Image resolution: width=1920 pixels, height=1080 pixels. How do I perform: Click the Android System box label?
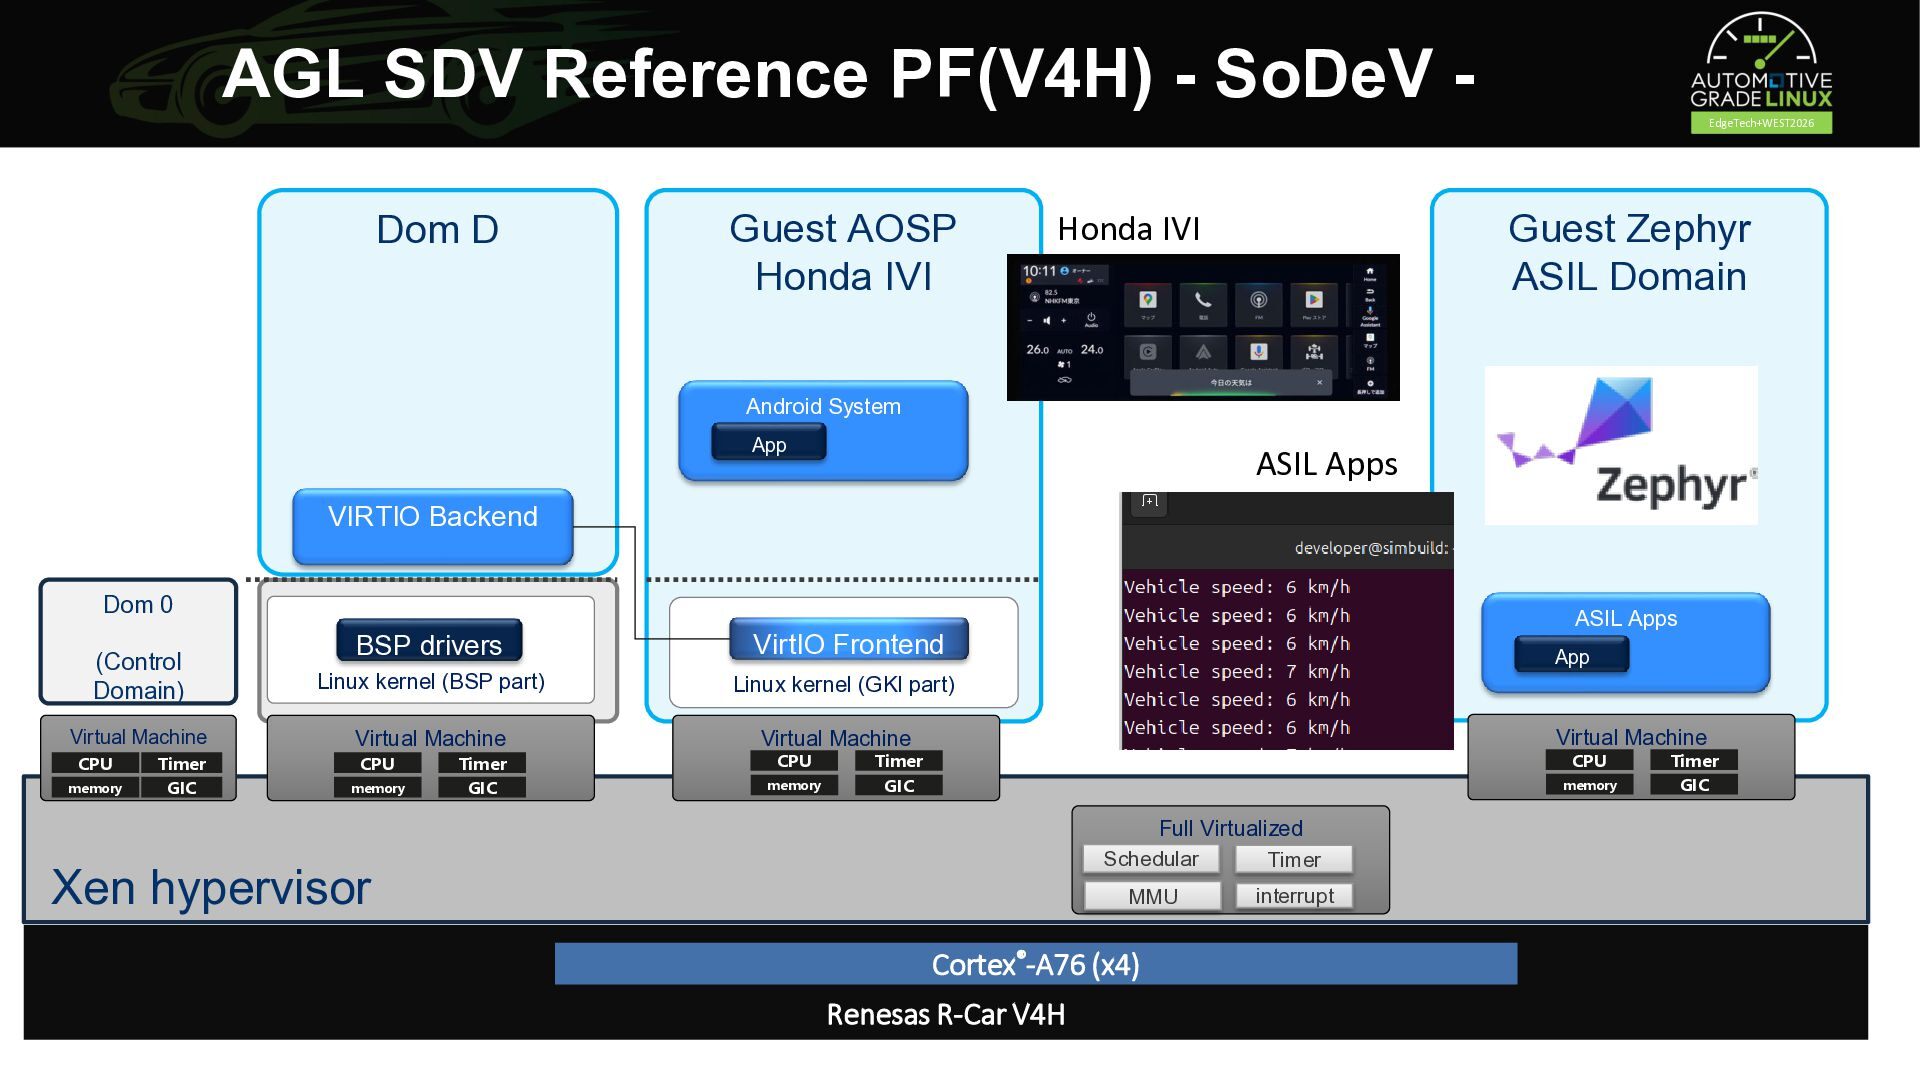coord(823,406)
